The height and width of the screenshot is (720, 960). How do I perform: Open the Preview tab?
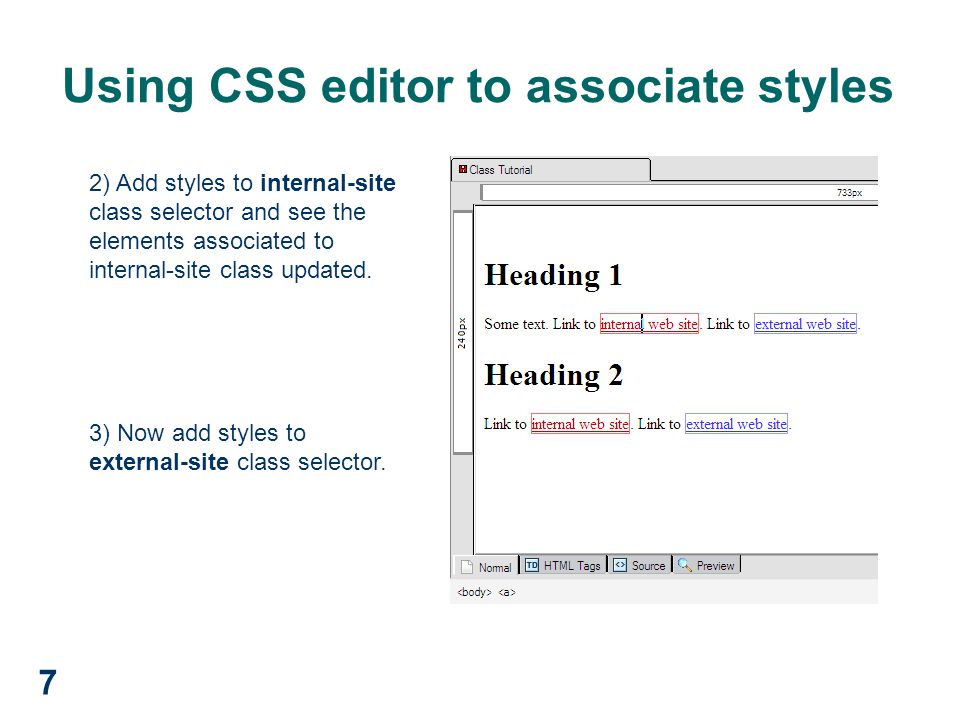tap(707, 566)
